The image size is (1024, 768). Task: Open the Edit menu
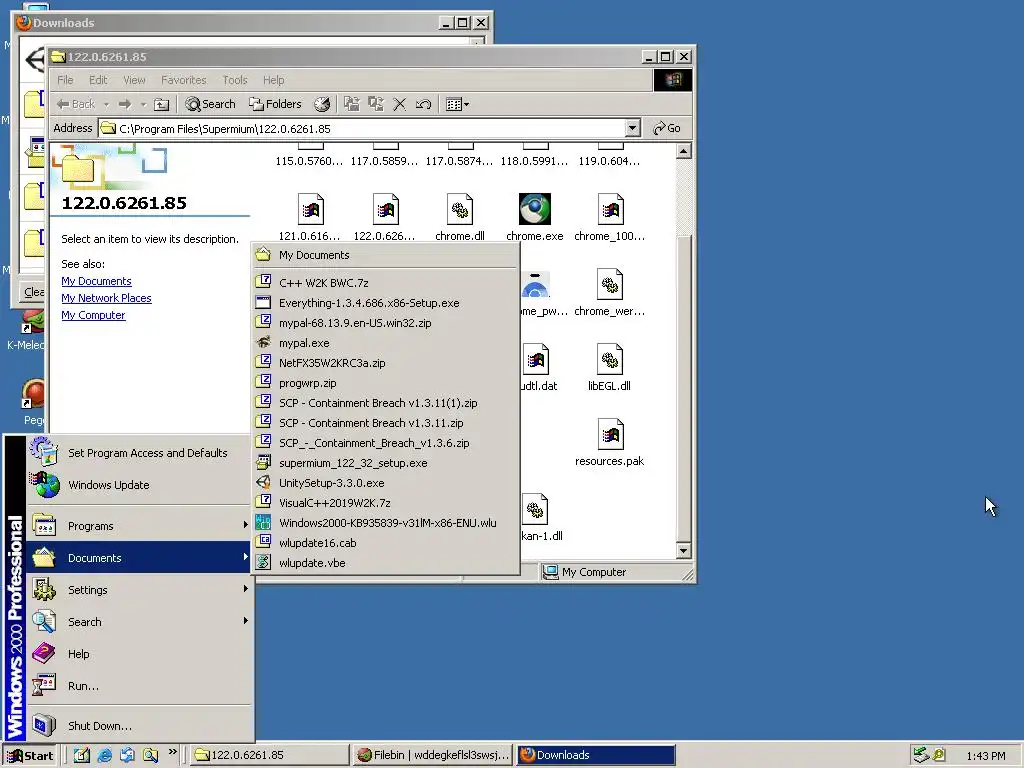98,80
